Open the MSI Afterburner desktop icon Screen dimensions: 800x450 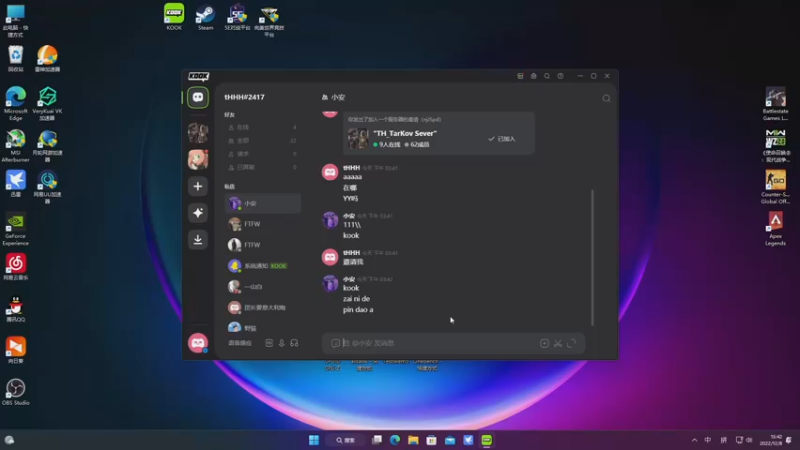pos(15,145)
